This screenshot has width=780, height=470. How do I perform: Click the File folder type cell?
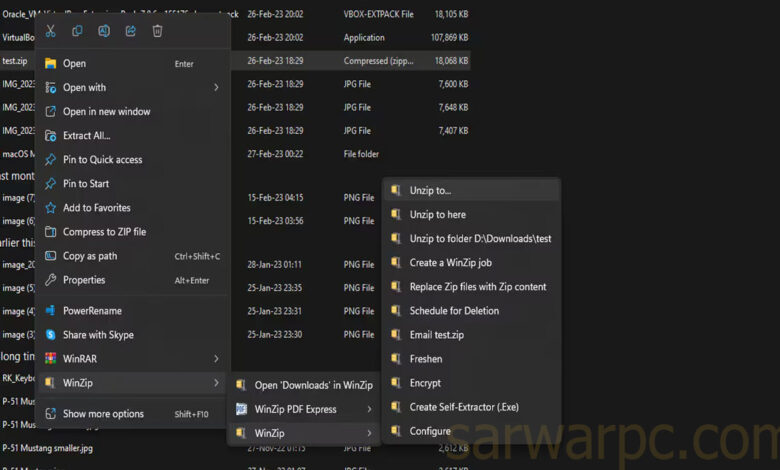click(361, 154)
